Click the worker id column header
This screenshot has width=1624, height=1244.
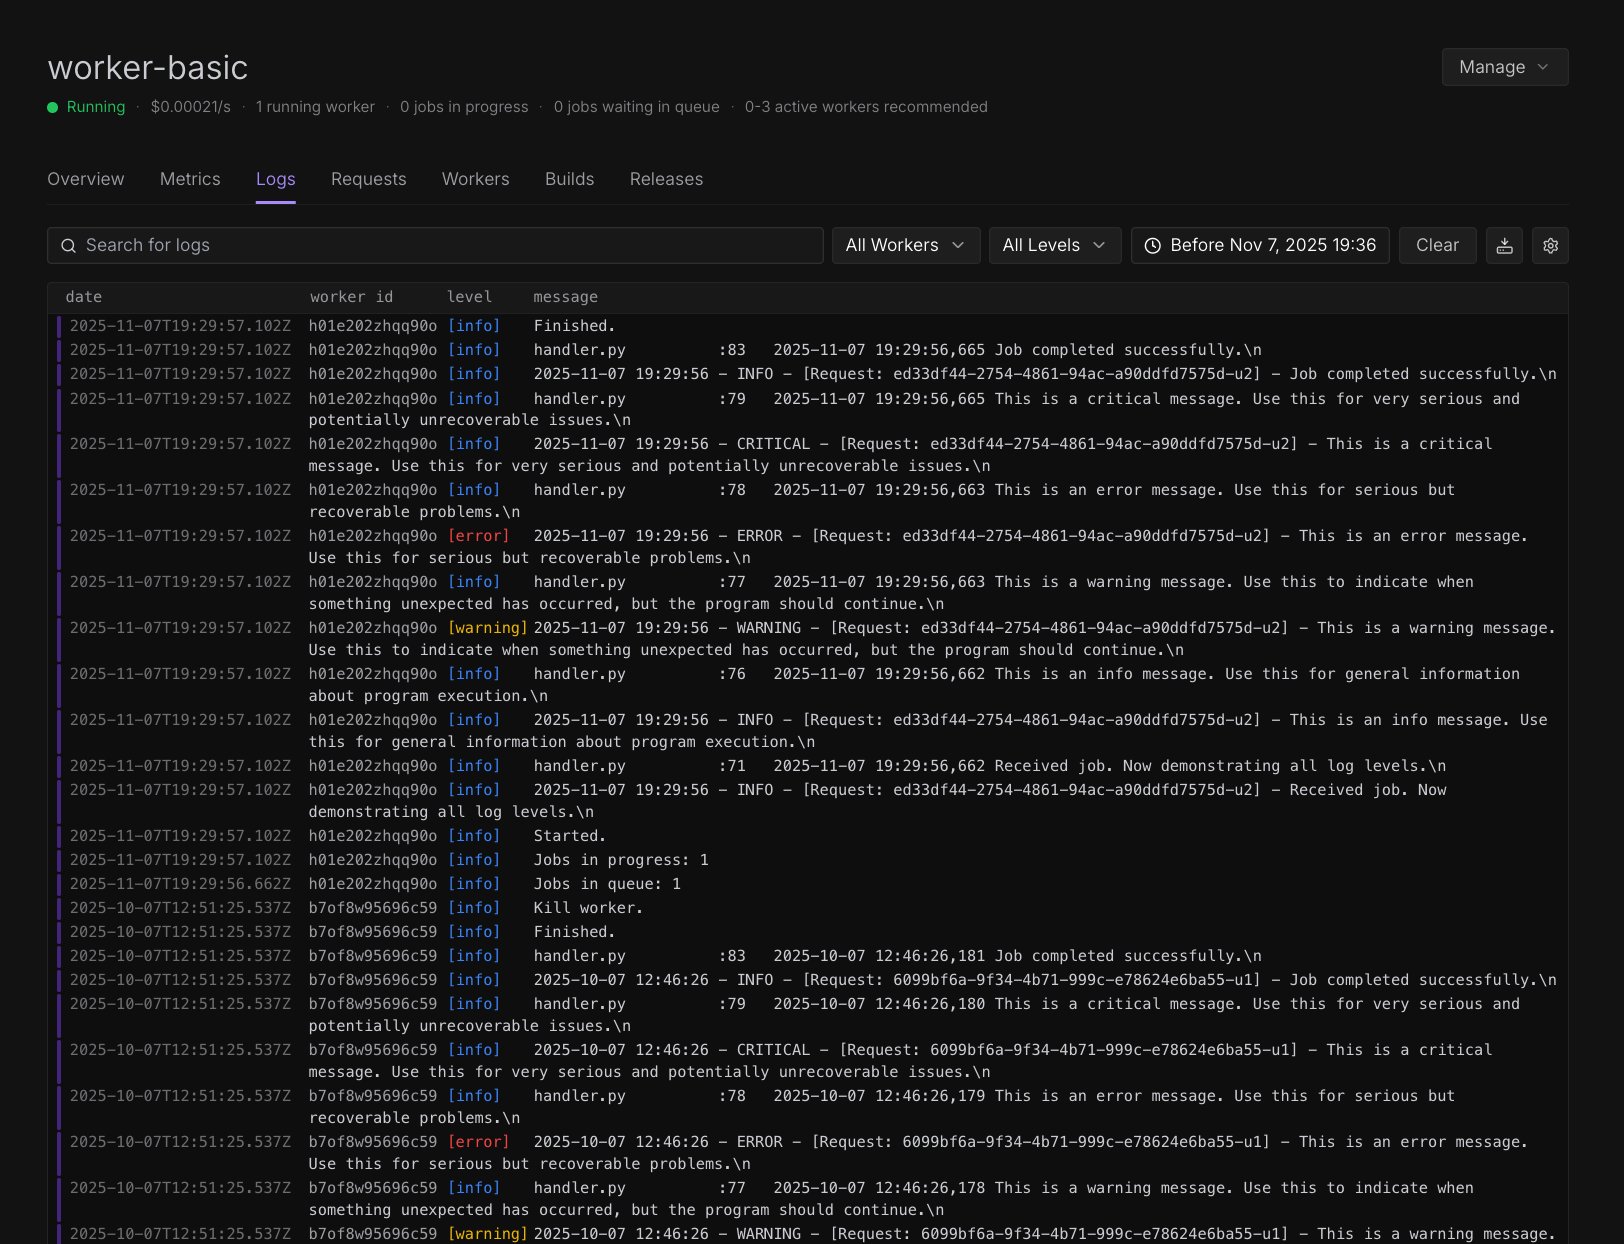click(x=352, y=297)
